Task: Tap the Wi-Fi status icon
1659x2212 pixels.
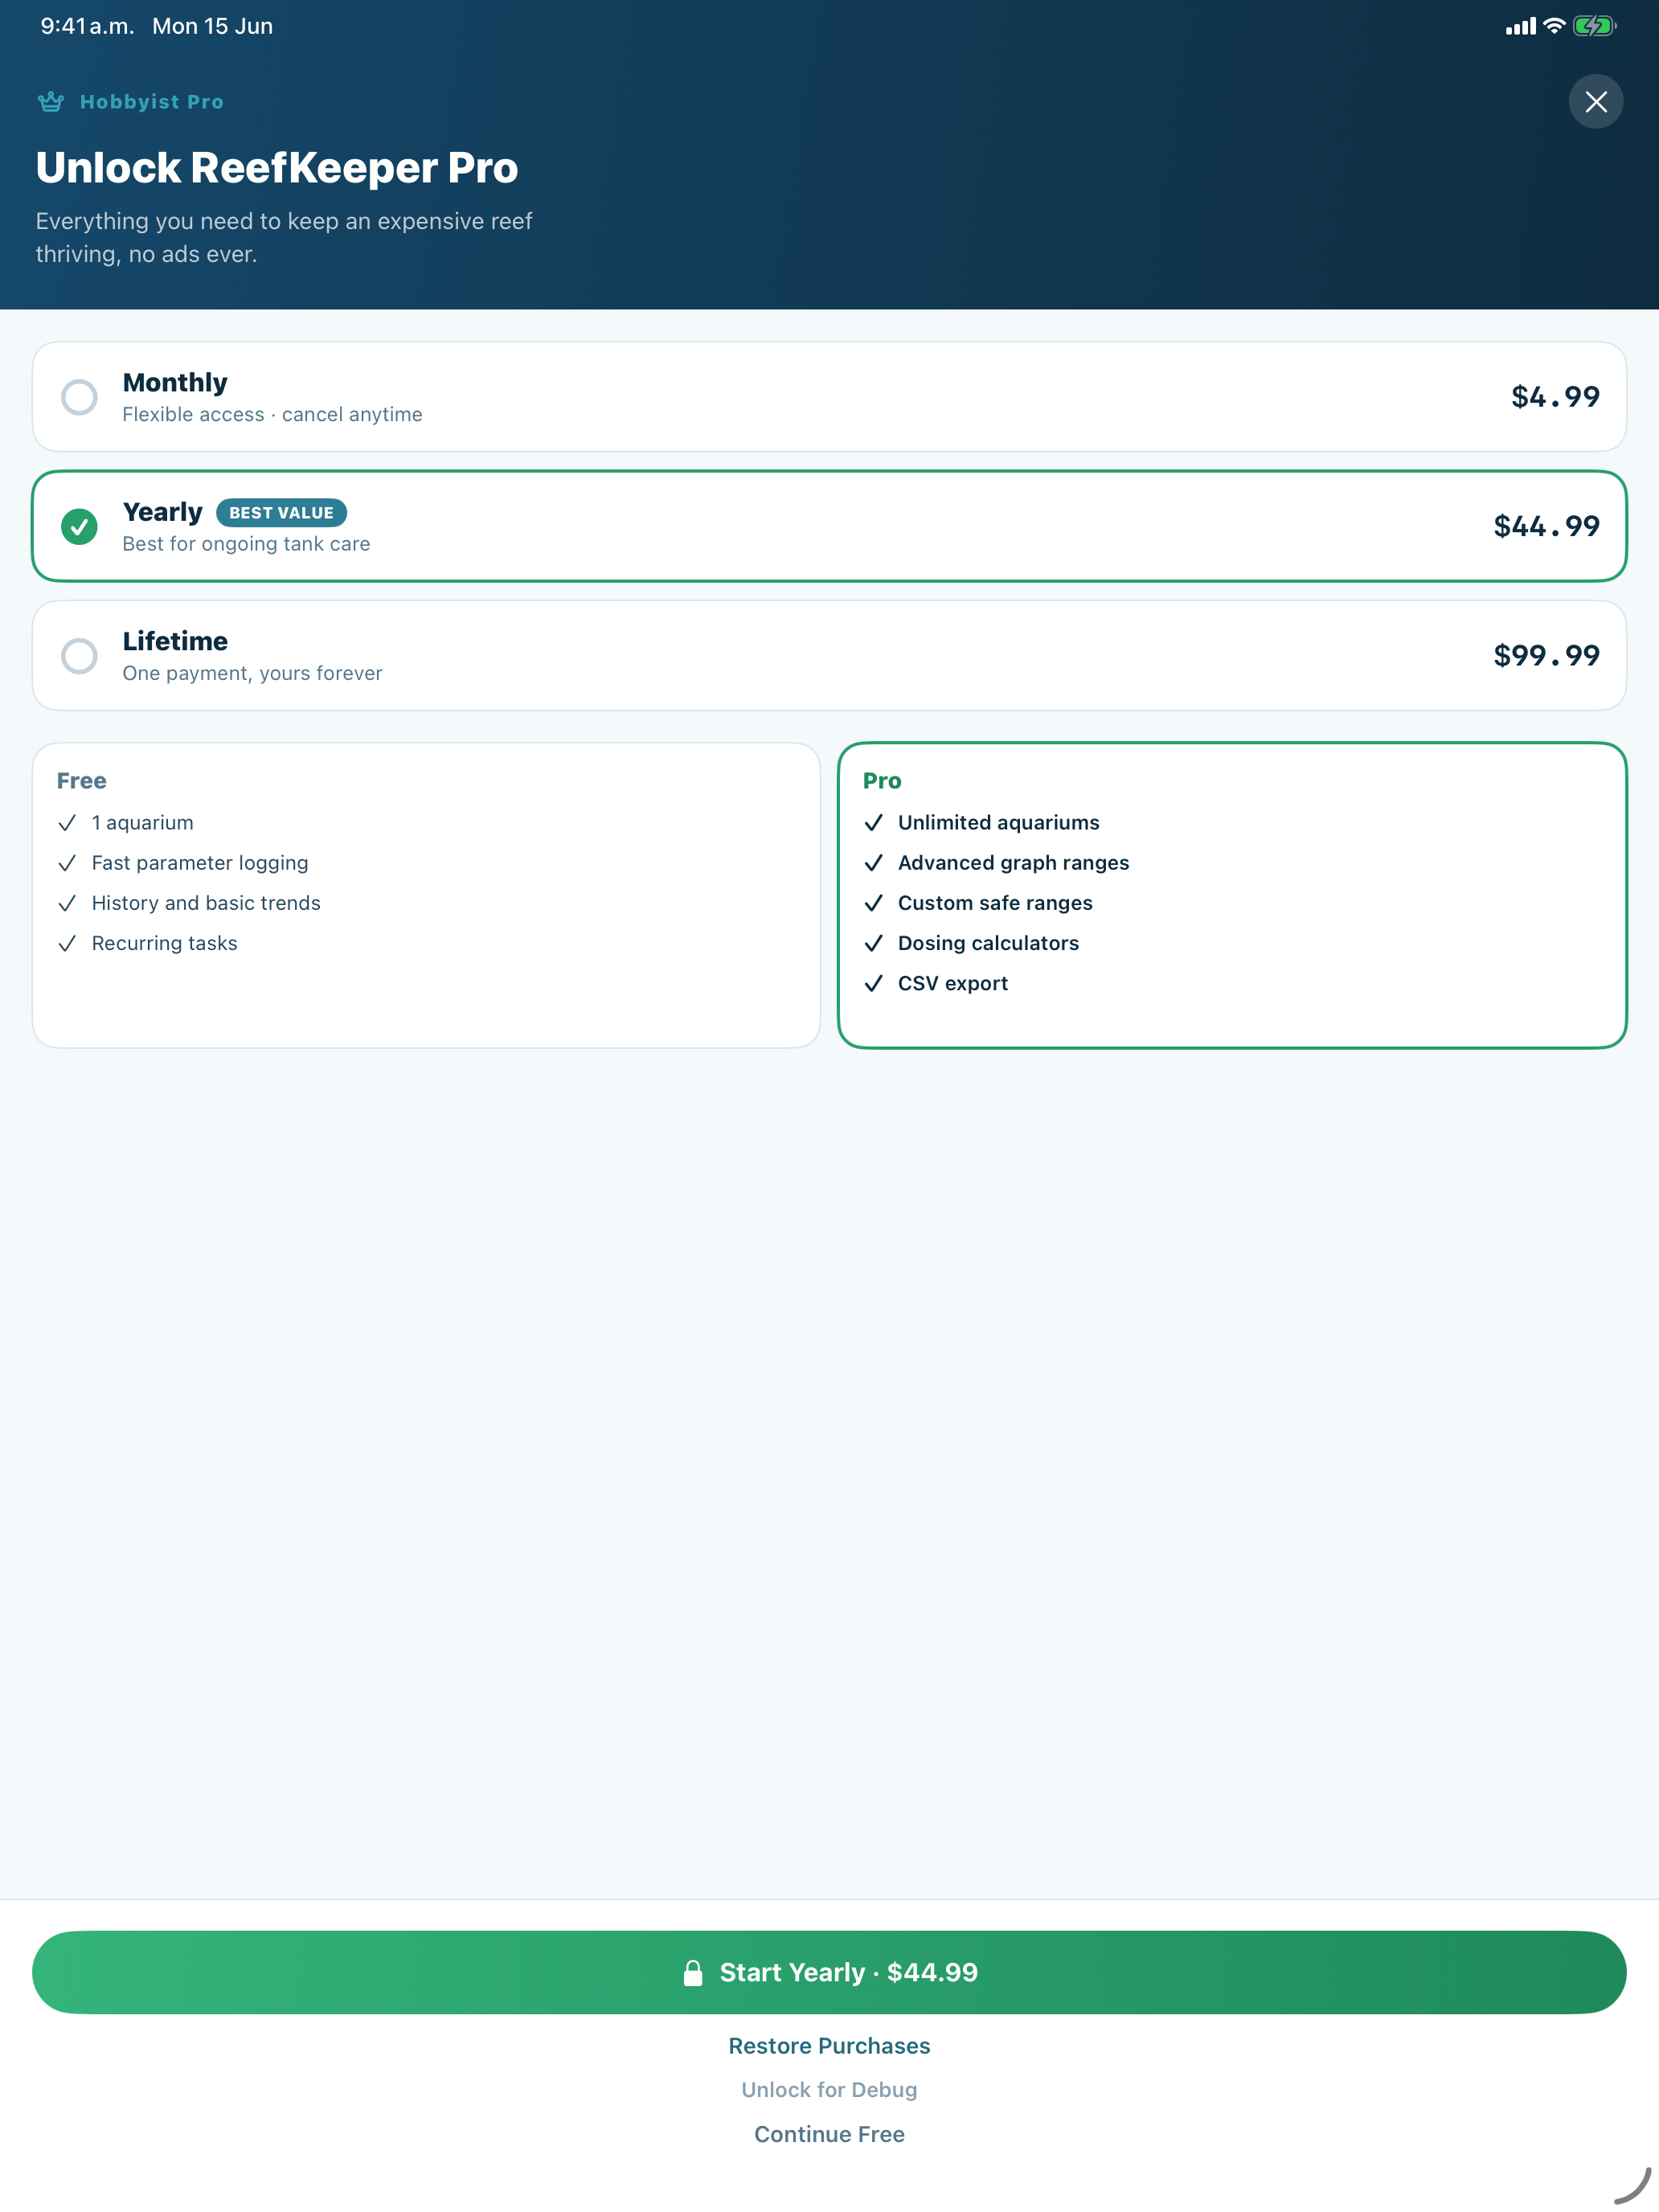Action: (1553, 26)
